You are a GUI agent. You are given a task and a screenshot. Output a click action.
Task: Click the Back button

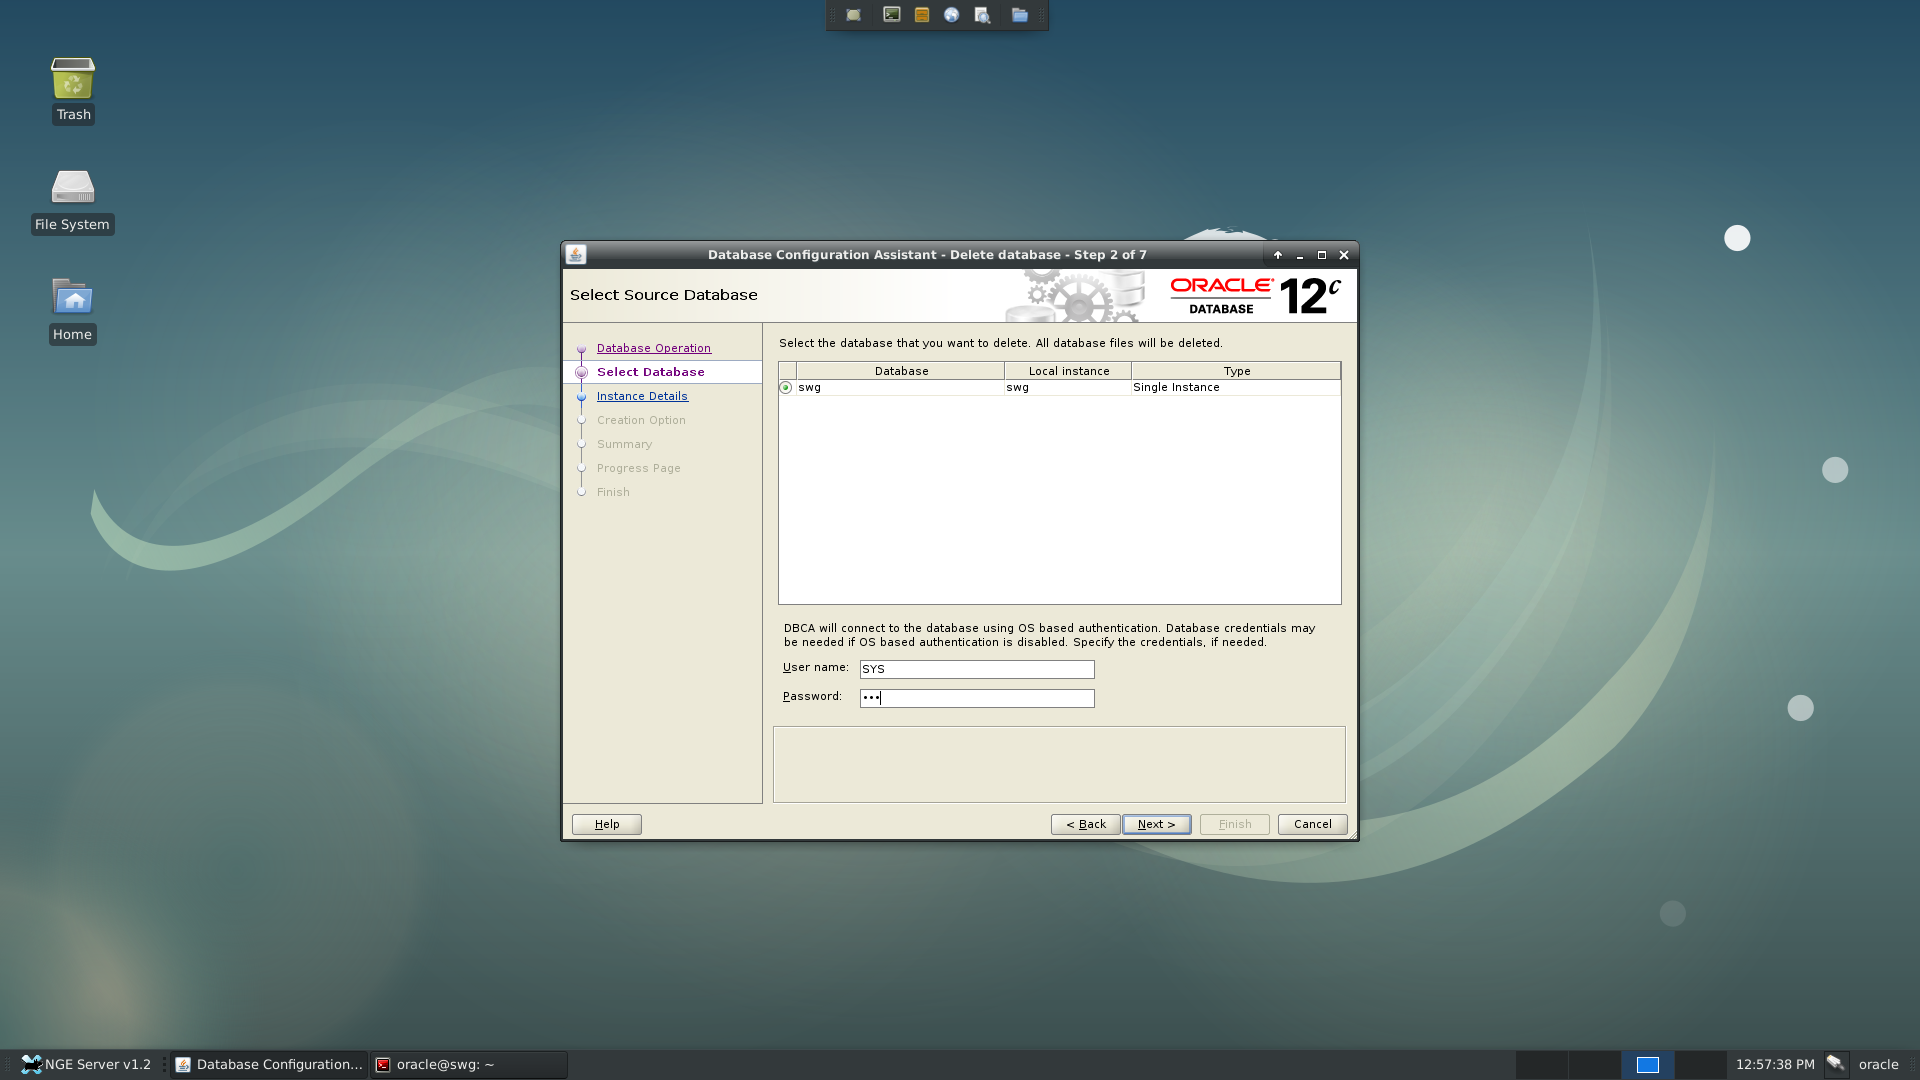coord(1085,824)
